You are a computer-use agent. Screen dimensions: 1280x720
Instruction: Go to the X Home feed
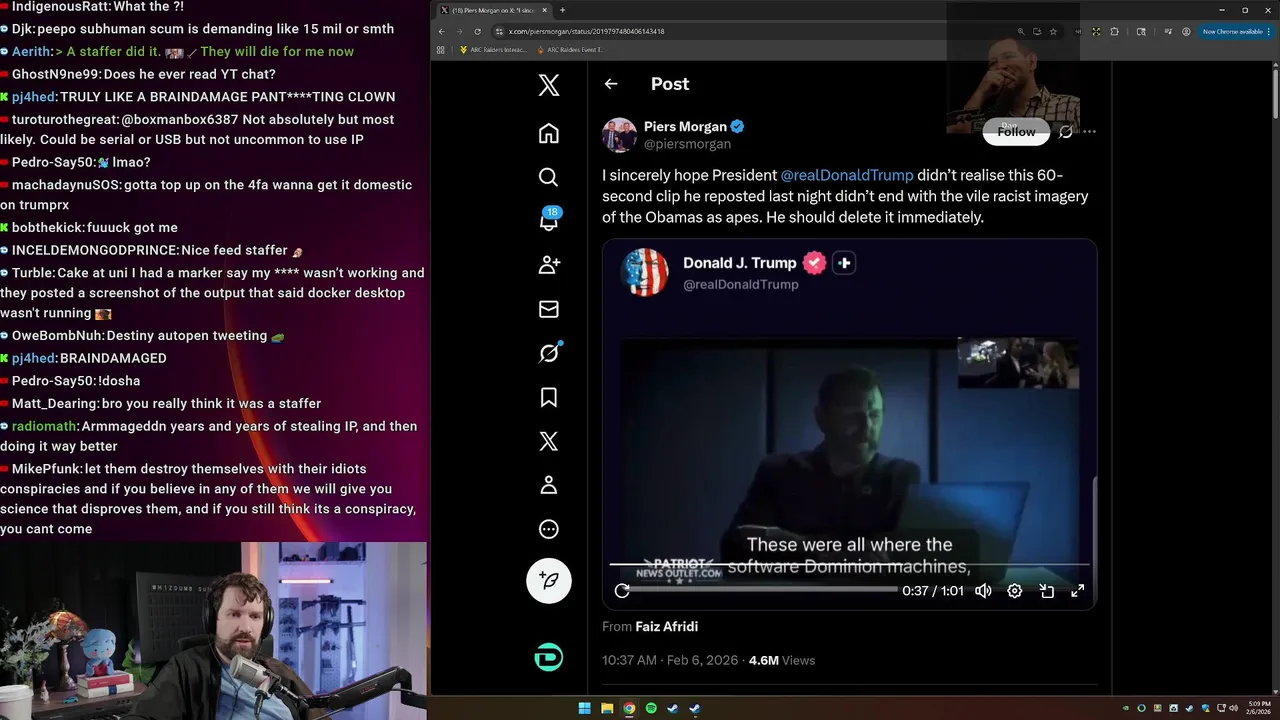tap(548, 133)
